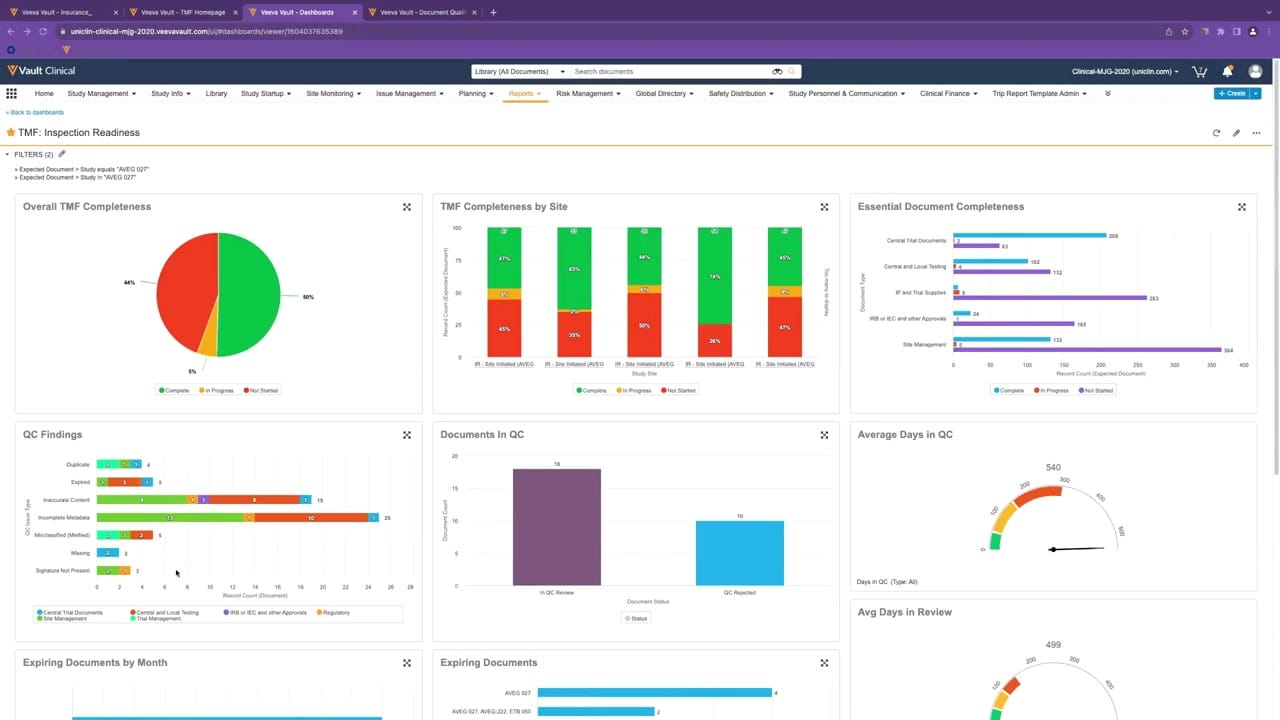Toggle Complete legend in Overall TMF Completeness
Viewport: 1280px width, 720px height.
[174, 390]
